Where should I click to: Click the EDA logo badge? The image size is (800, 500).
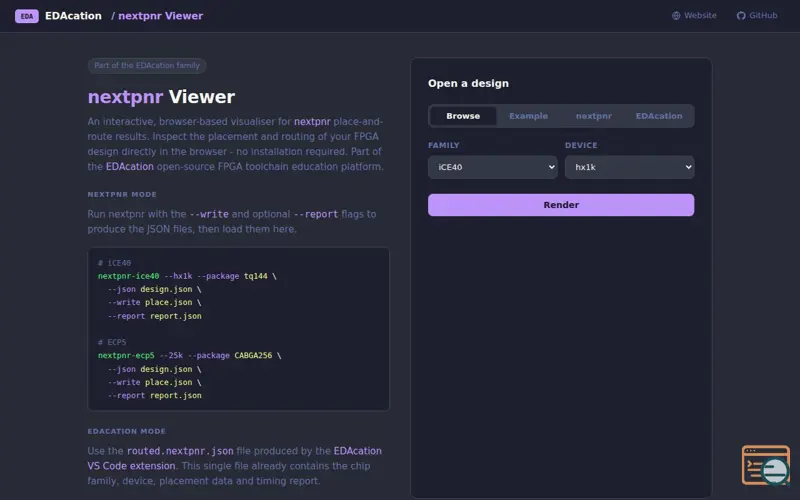[x=27, y=16]
